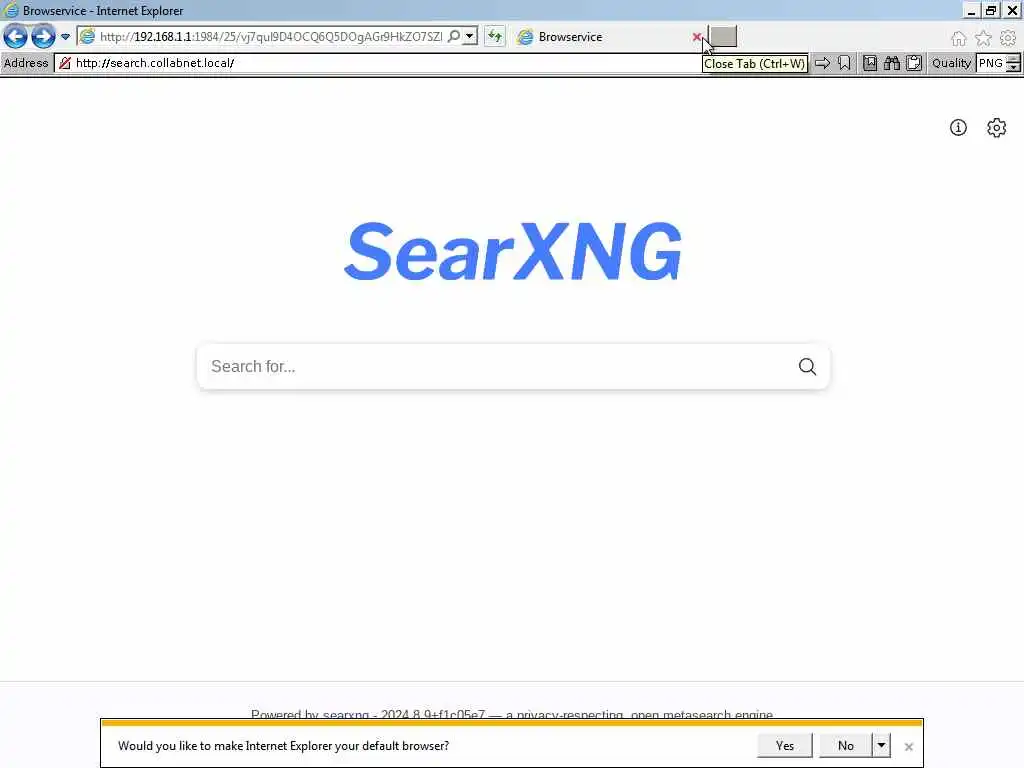Click 'No' on default browser prompt
This screenshot has width=1024, height=768.
tap(846, 746)
